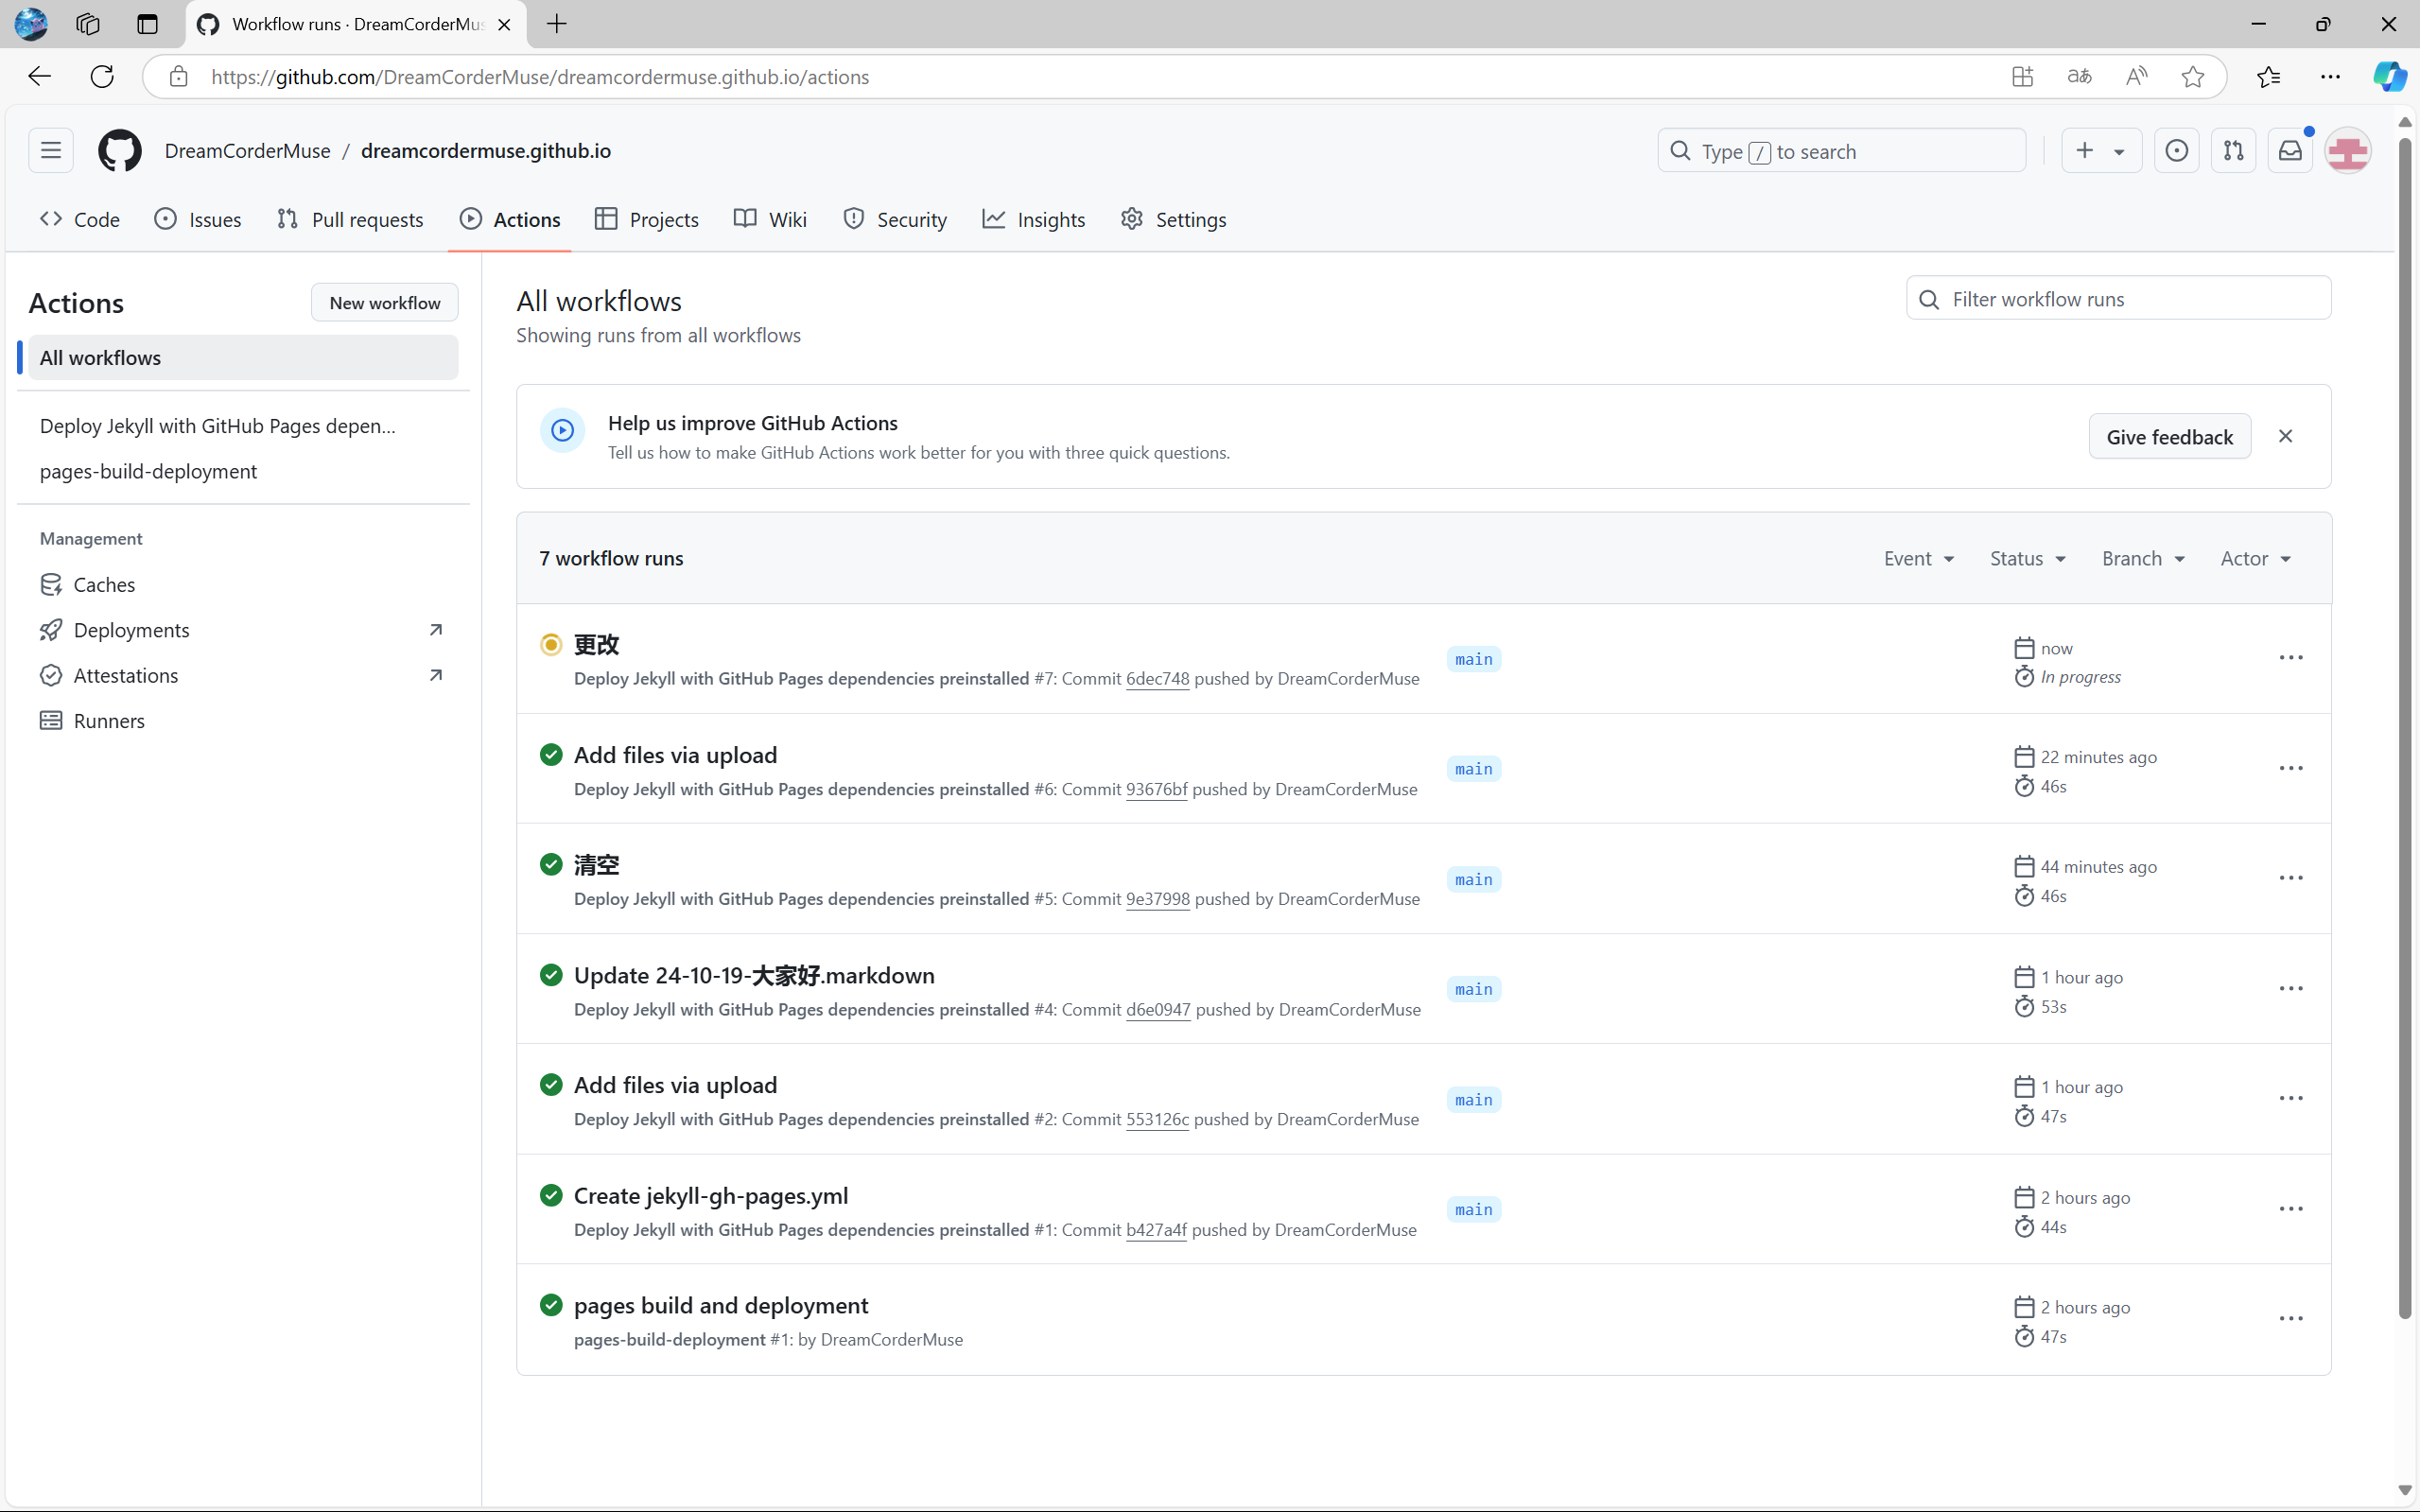This screenshot has height=1512, width=2420.
Task: Click the translate icon in address bar
Action: [x=2079, y=77]
